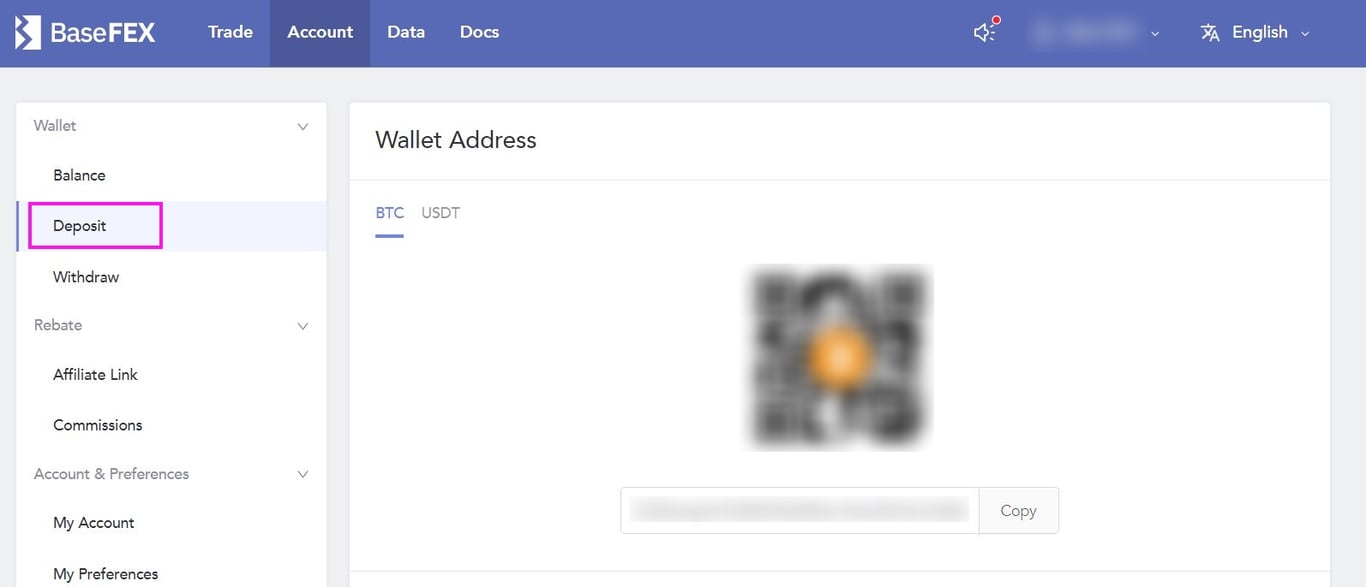Screen dimensions: 1366x587
Task: Click the language translate icon
Action: point(1210,33)
